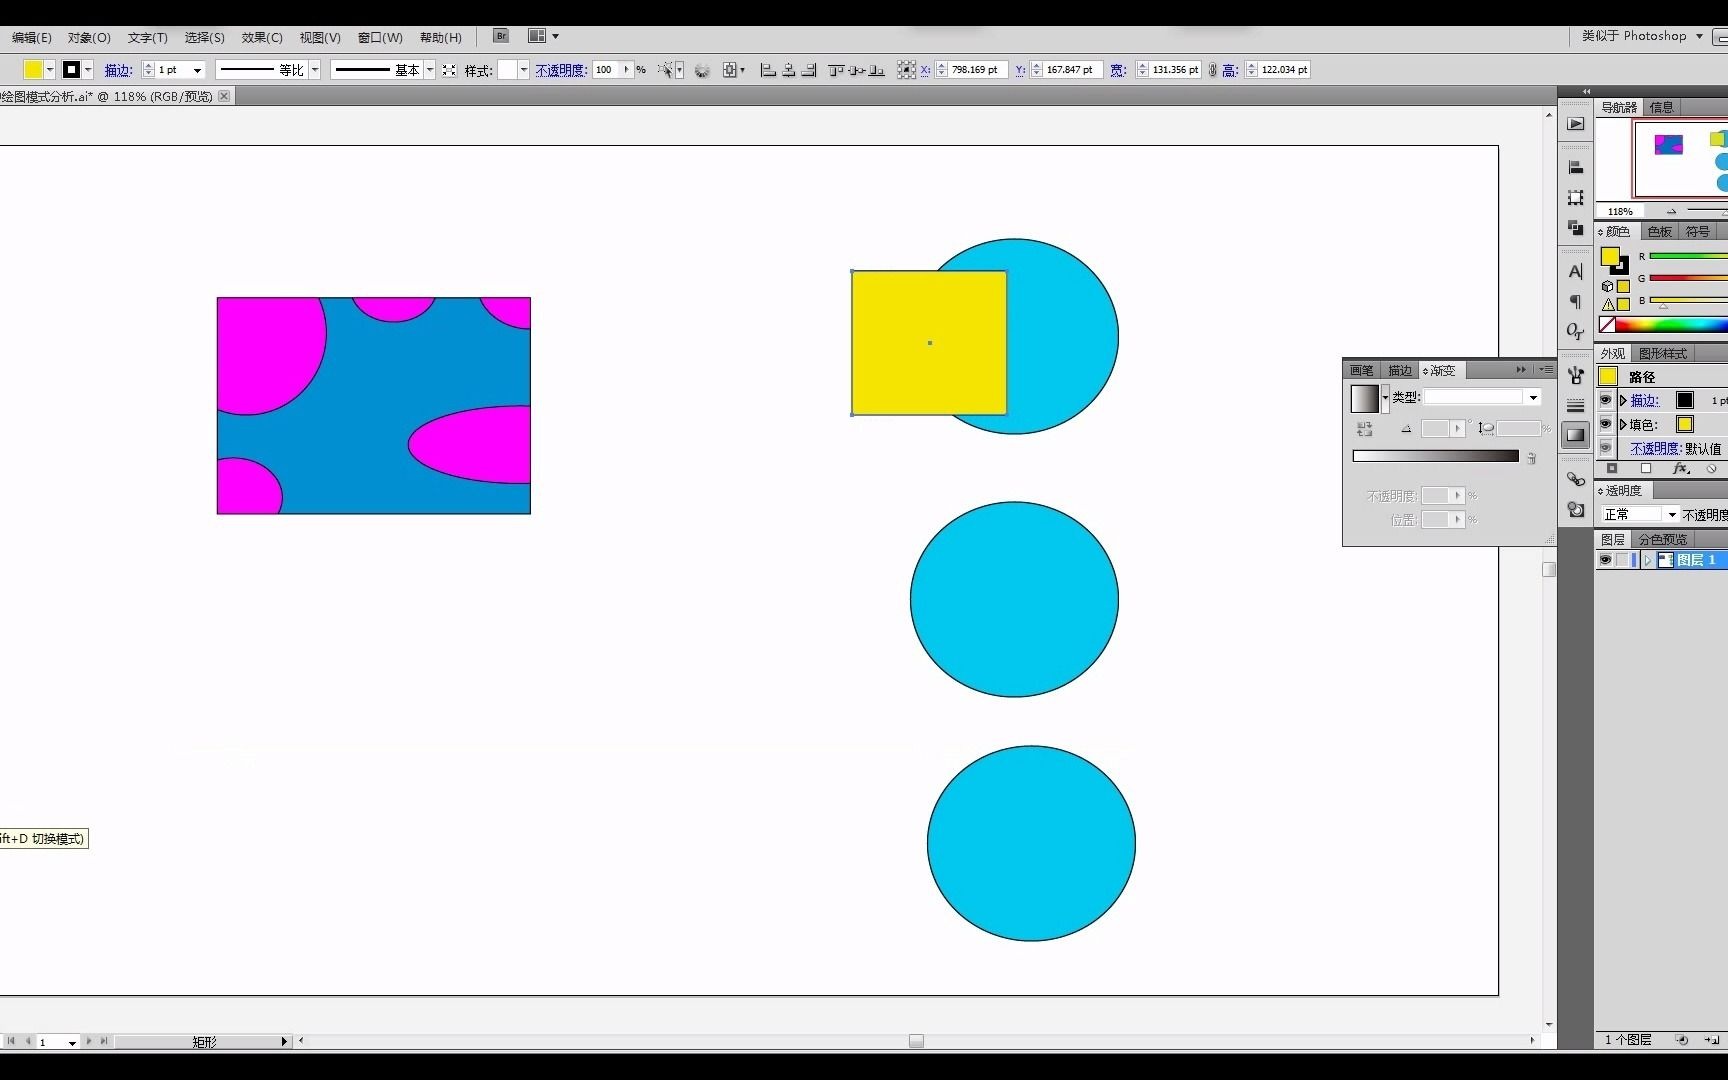Open the 编辑(E) menu

31,37
